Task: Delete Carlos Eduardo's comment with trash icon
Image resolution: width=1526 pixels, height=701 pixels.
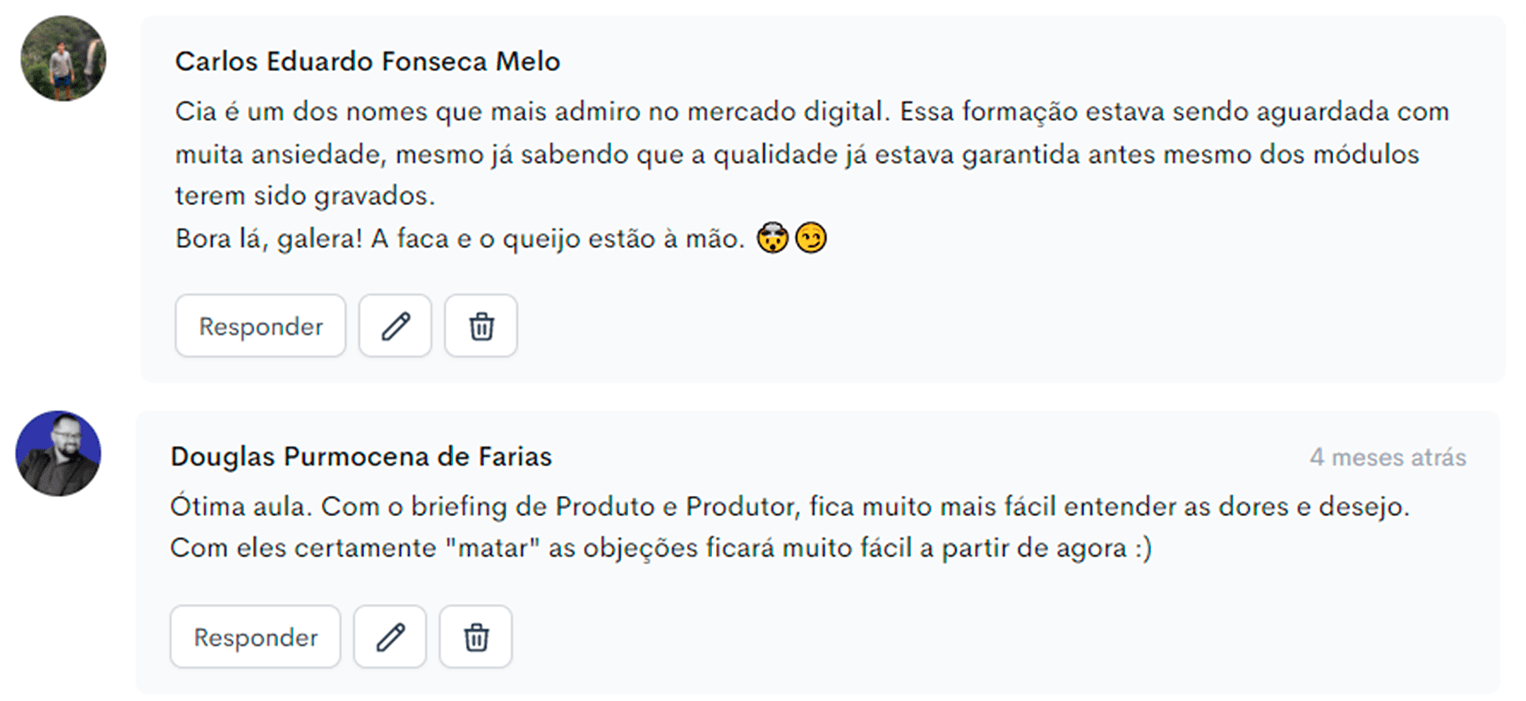Action: pyautogui.click(x=481, y=326)
